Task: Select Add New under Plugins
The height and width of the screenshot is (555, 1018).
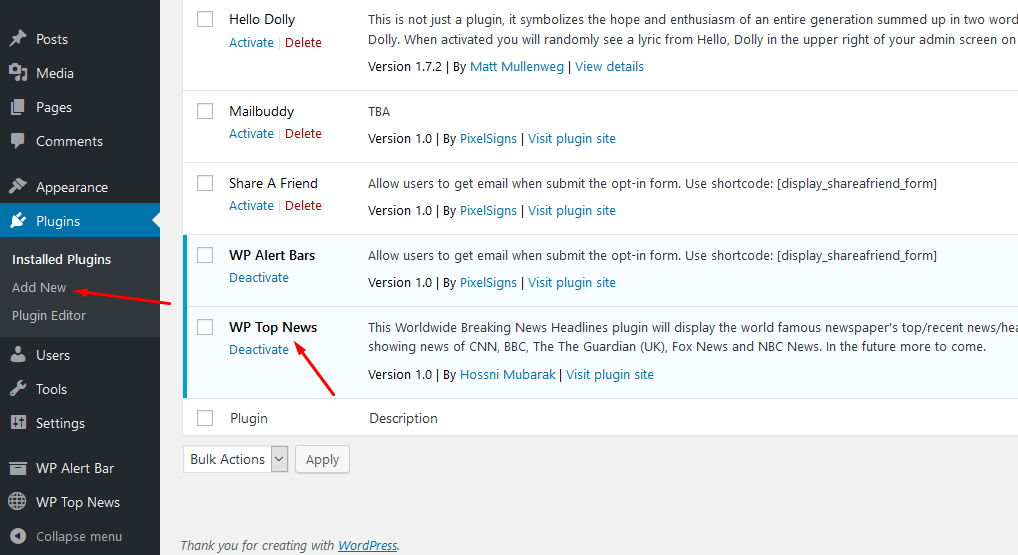Action: 39,287
